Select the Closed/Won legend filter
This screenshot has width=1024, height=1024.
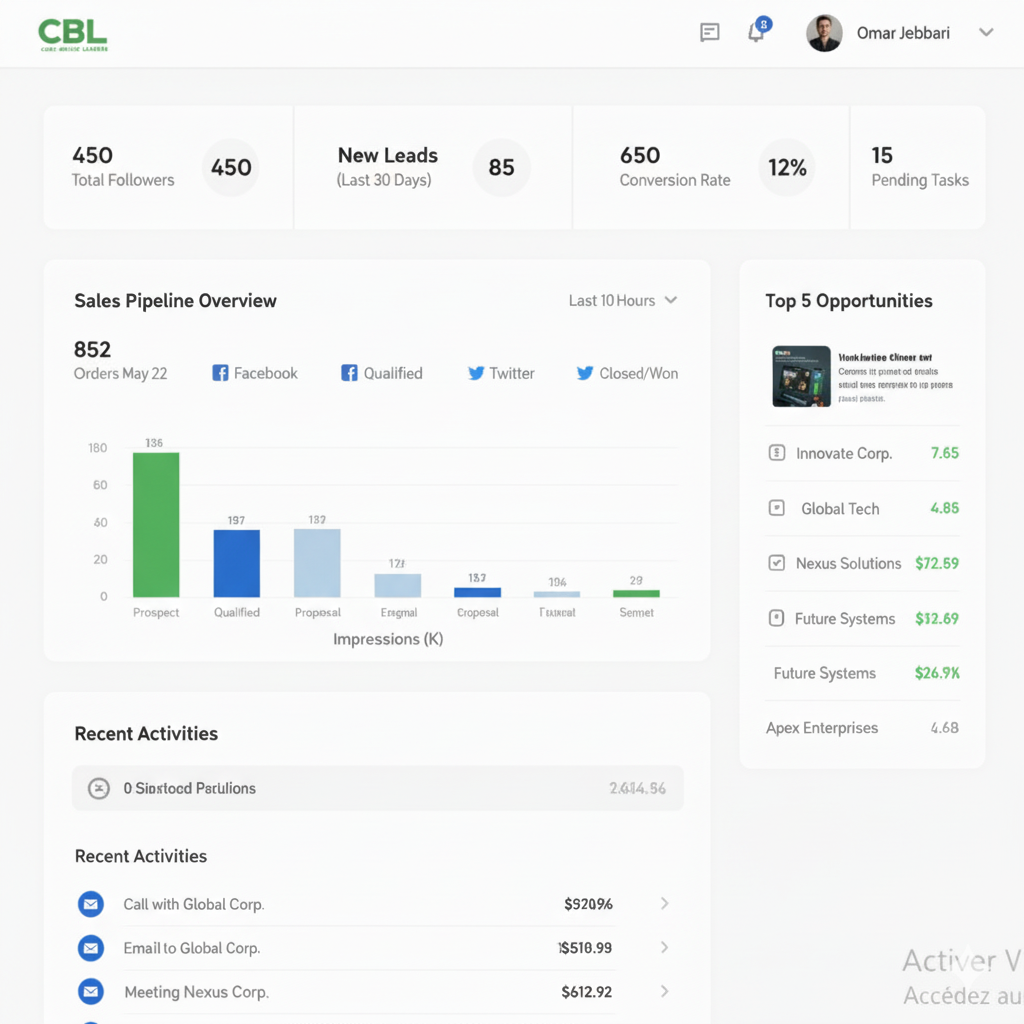point(627,373)
